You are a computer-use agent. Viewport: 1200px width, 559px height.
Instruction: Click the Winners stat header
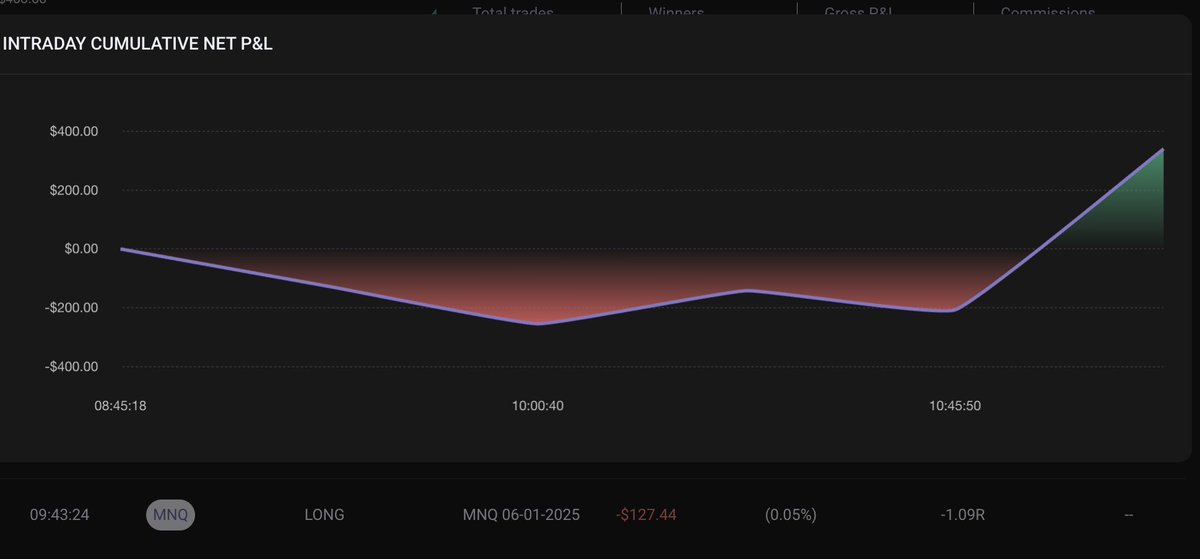(x=677, y=13)
